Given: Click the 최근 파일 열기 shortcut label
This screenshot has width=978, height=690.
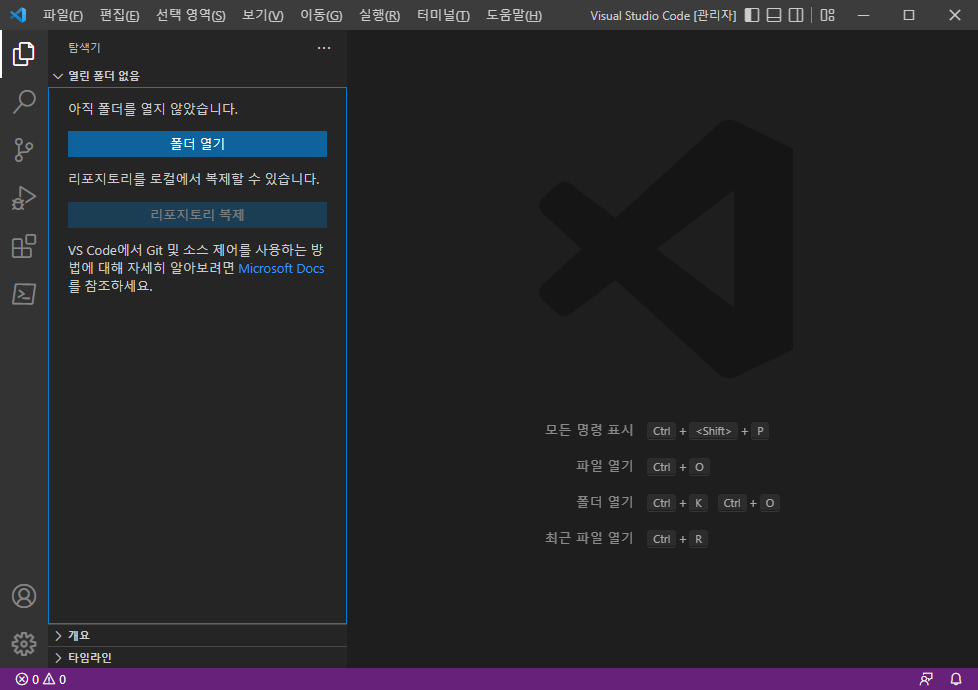Looking at the screenshot, I should [x=589, y=538].
